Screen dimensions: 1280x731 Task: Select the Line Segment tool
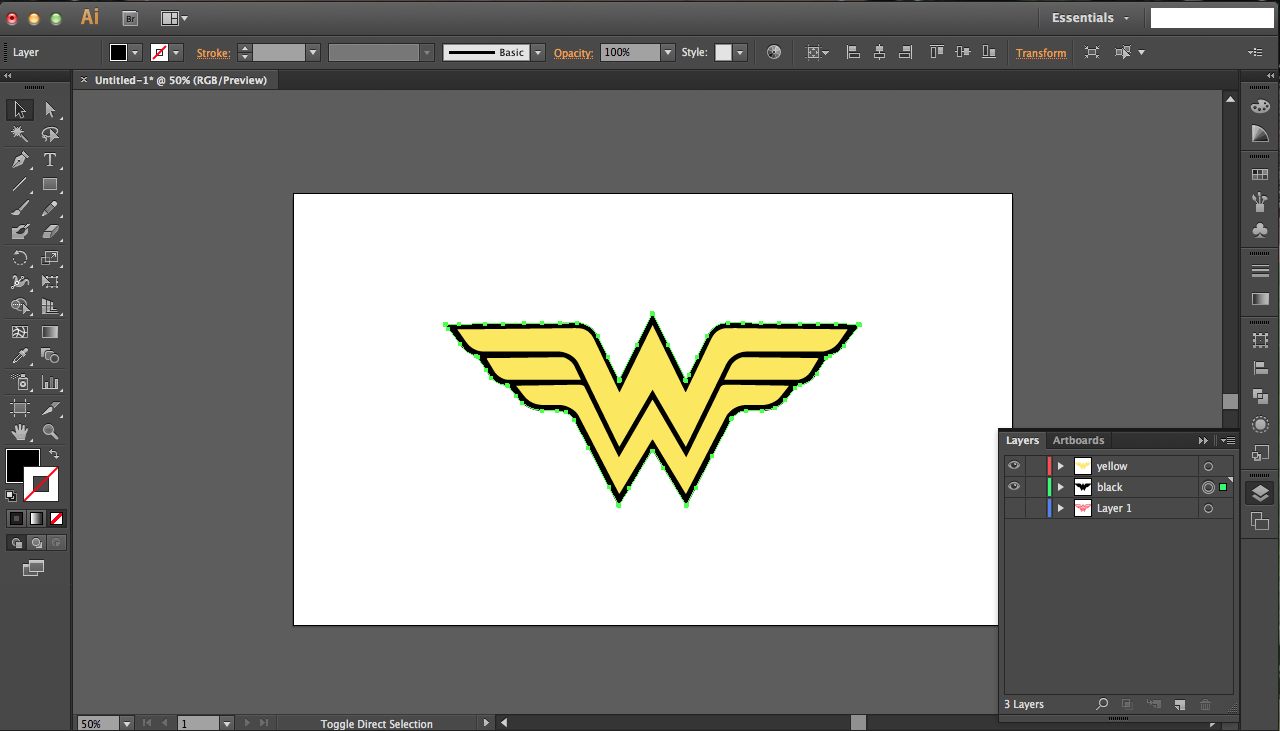(x=20, y=184)
